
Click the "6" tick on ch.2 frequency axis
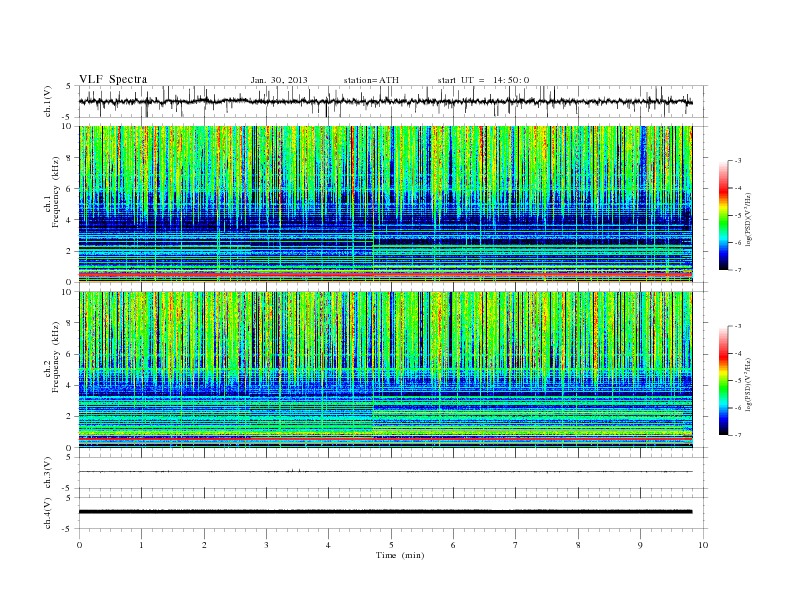[x=71, y=354]
